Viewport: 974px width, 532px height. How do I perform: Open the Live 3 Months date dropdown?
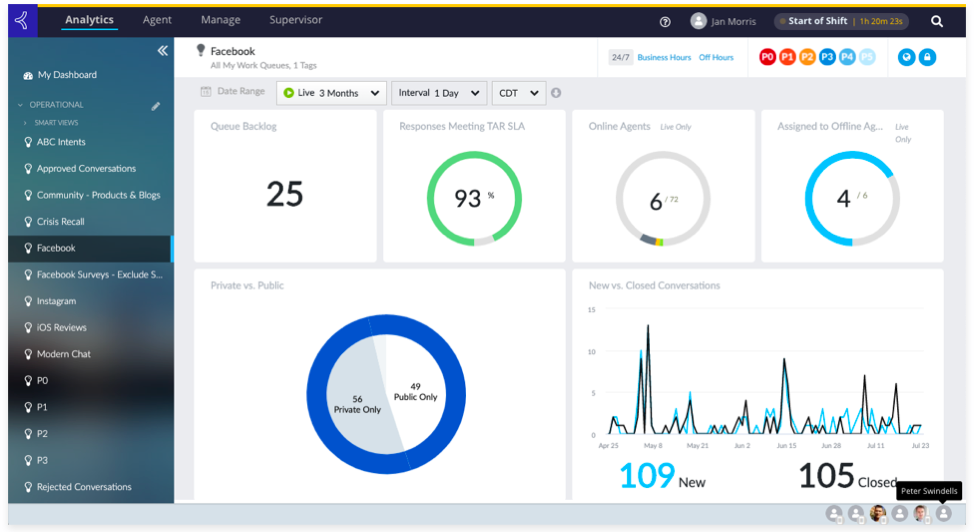331,93
